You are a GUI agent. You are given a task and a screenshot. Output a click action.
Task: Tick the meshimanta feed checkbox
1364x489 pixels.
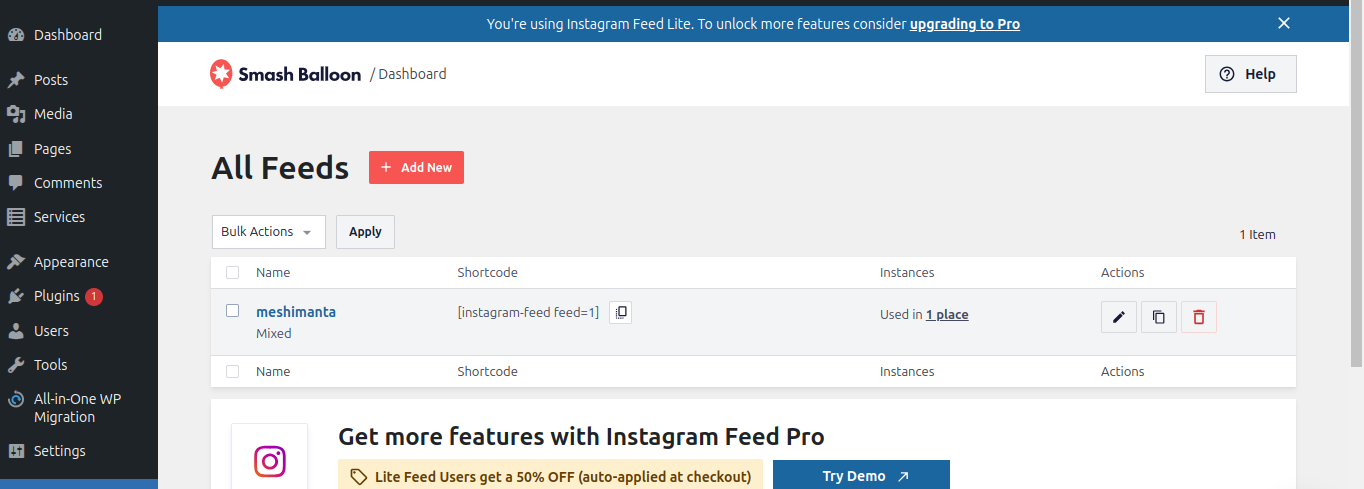(233, 311)
